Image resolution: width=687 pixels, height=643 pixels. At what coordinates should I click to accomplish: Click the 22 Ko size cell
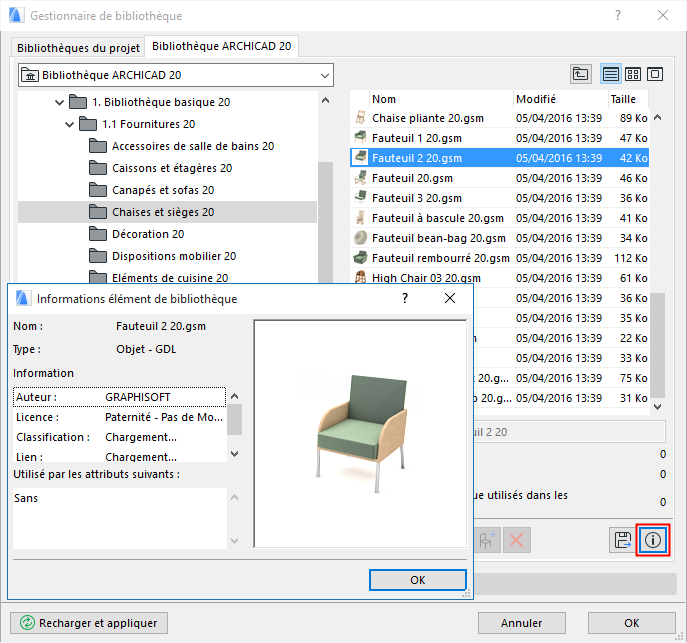point(634,338)
